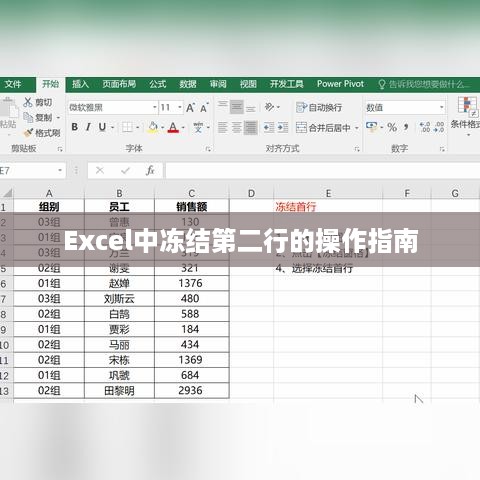Click the Orientation (text angle) icon
Image resolution: width=480 pixels, height=480 pixels.
[x=269, y=107]
